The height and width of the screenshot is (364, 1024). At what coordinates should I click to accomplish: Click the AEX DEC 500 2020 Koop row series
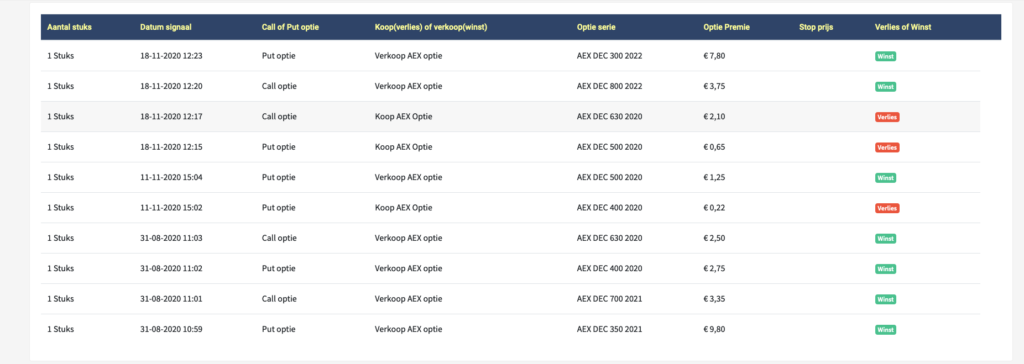(x=609, y=147)
